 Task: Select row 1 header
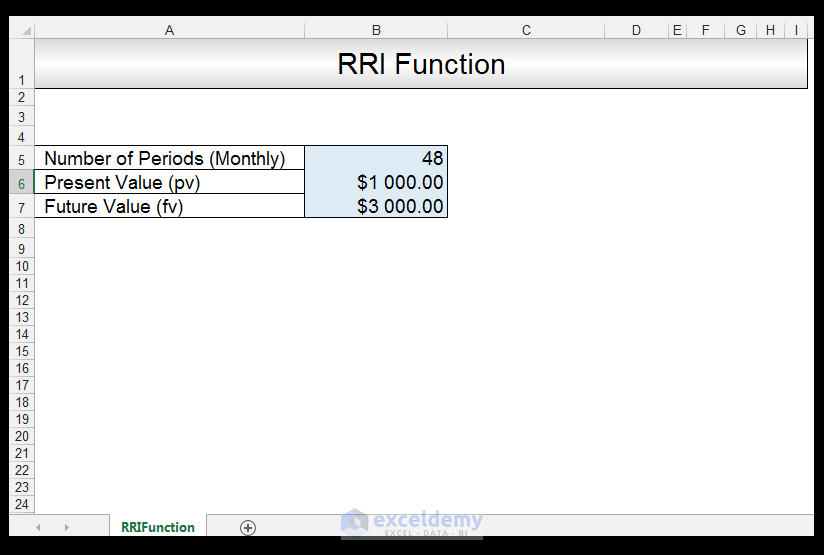click(22, 64)
